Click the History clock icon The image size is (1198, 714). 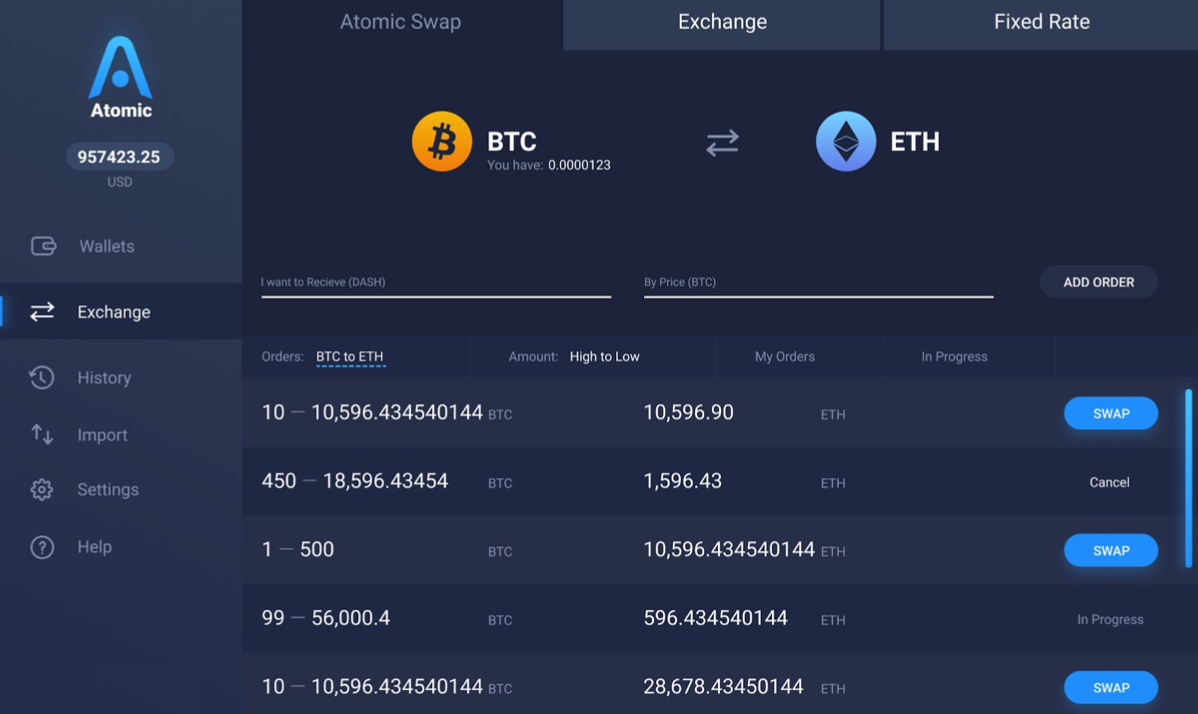point(42,377)
